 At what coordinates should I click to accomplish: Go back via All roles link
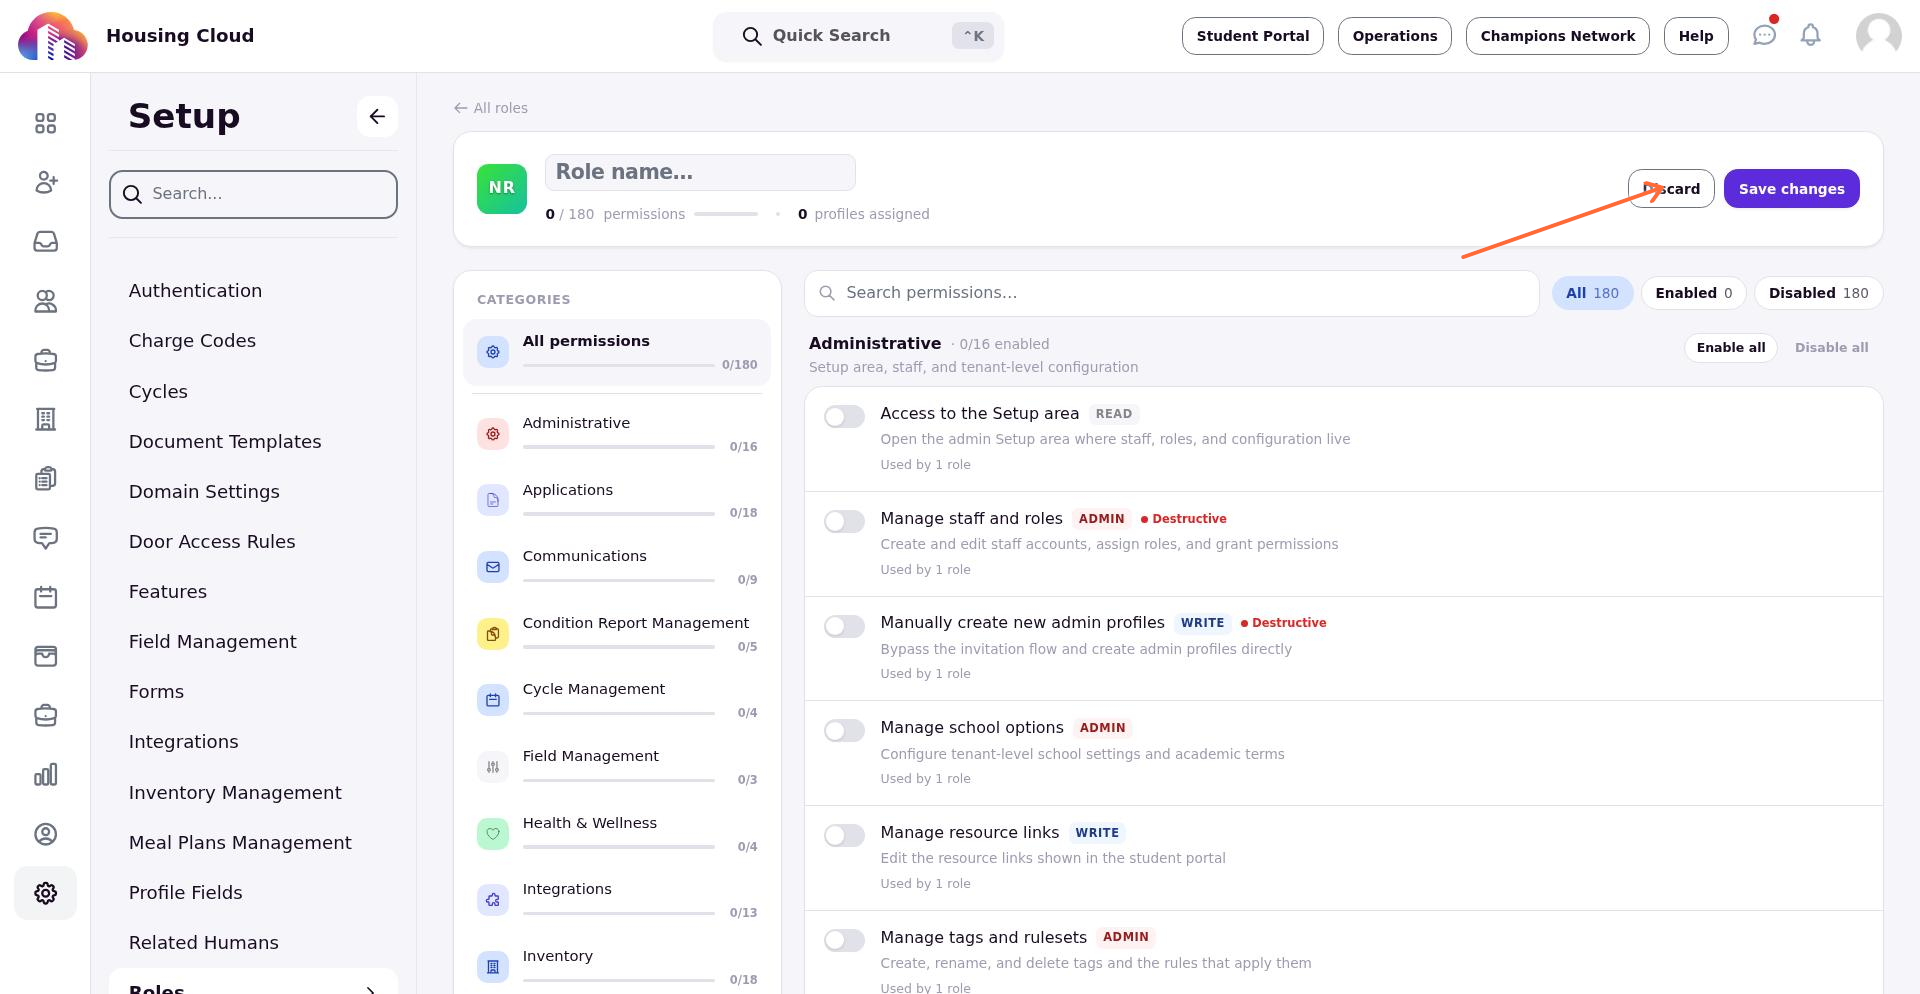[491, 108]
